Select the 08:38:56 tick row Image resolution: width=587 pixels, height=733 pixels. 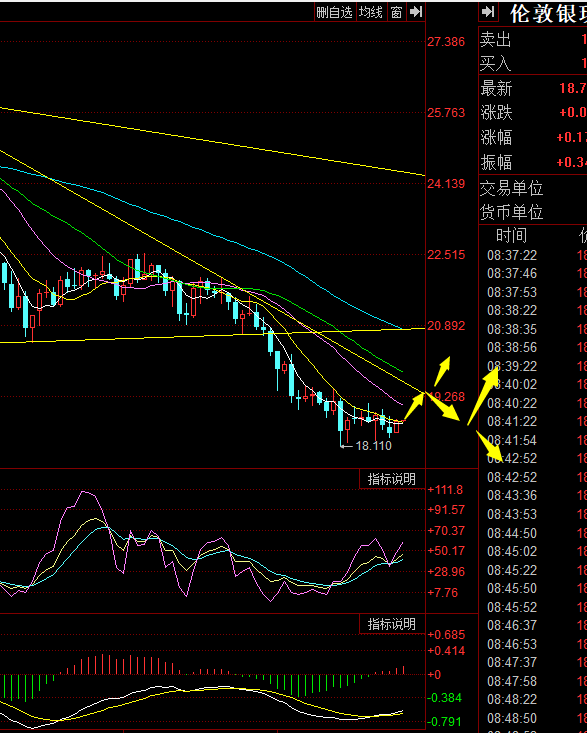pyautogui.click(x=533, y=348)
